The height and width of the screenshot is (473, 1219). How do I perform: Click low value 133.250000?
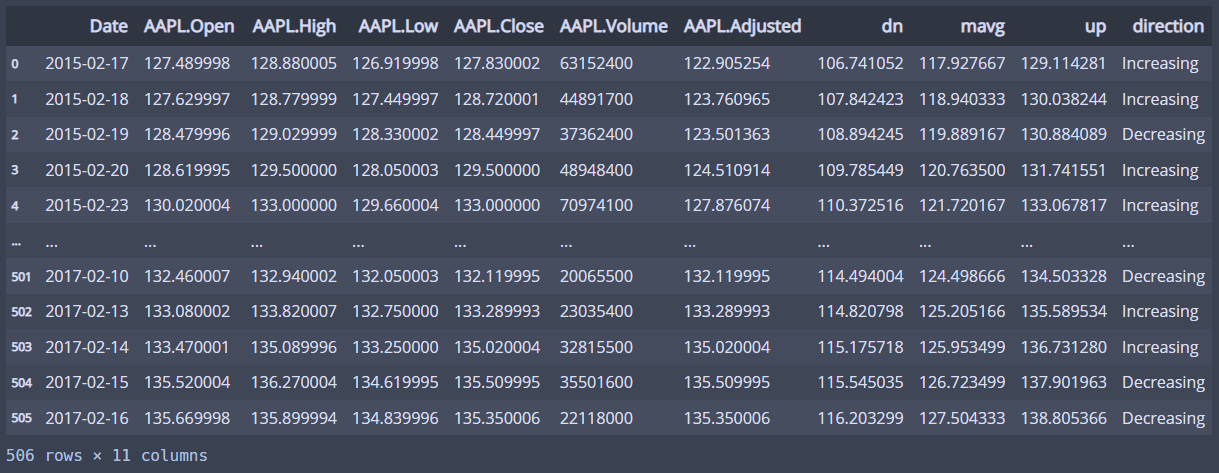coord(395,347)
